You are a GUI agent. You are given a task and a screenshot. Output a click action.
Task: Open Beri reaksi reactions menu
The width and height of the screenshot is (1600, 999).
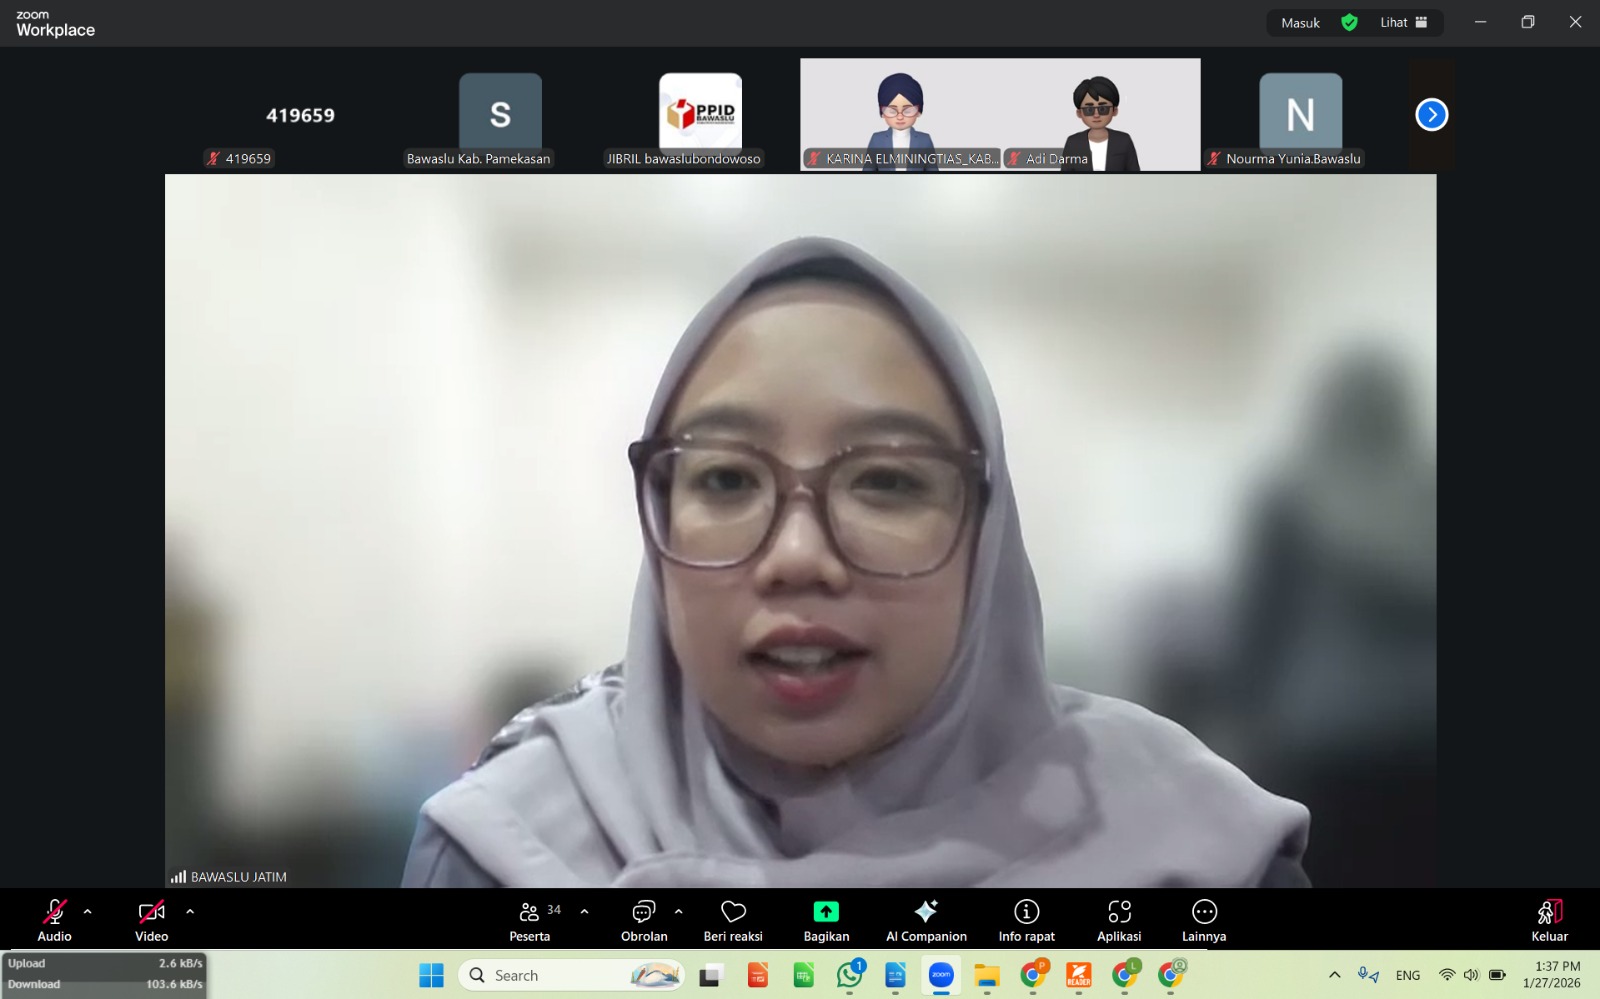733,919
